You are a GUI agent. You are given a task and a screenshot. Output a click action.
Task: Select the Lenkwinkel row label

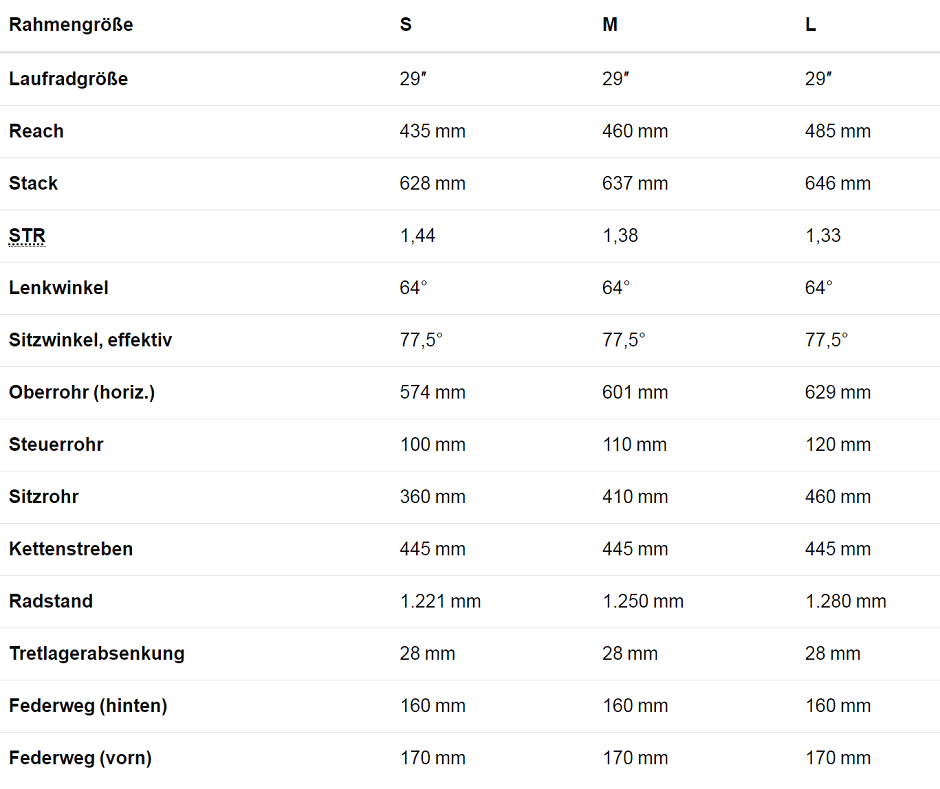[59, 288]
